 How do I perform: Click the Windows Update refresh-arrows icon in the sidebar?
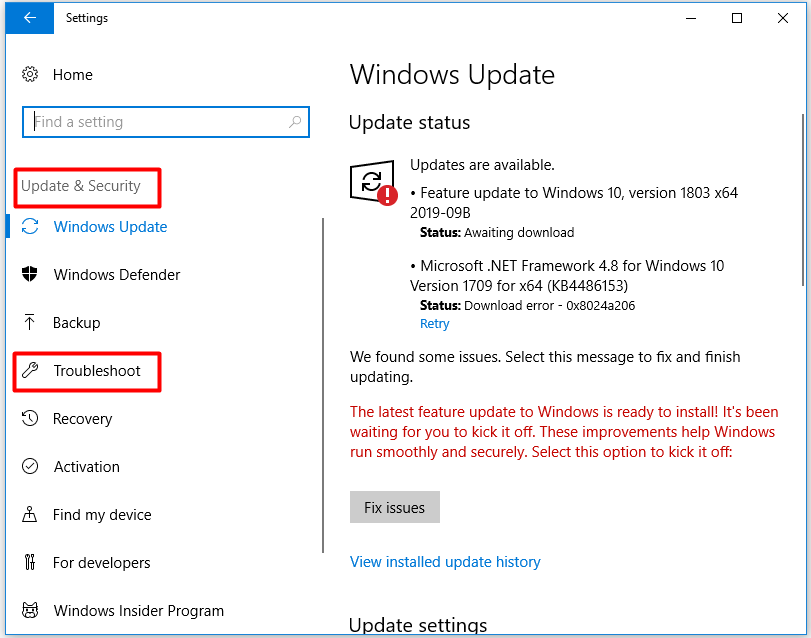(x=30, y=226)
